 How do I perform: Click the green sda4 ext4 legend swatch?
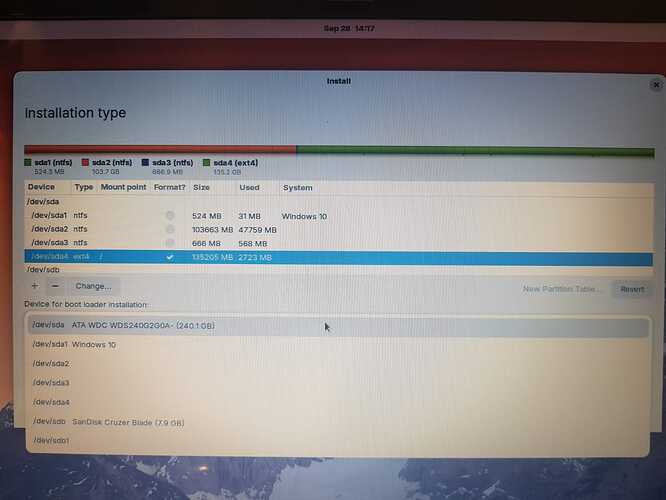tap(206, 162)
